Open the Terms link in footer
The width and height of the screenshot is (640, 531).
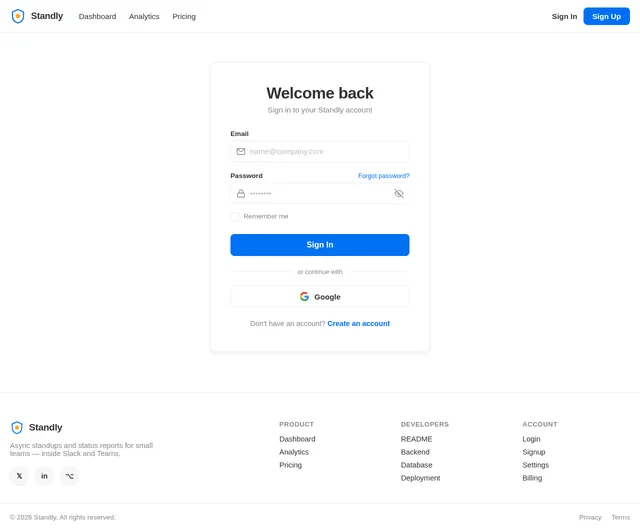(x=621, y=518)
